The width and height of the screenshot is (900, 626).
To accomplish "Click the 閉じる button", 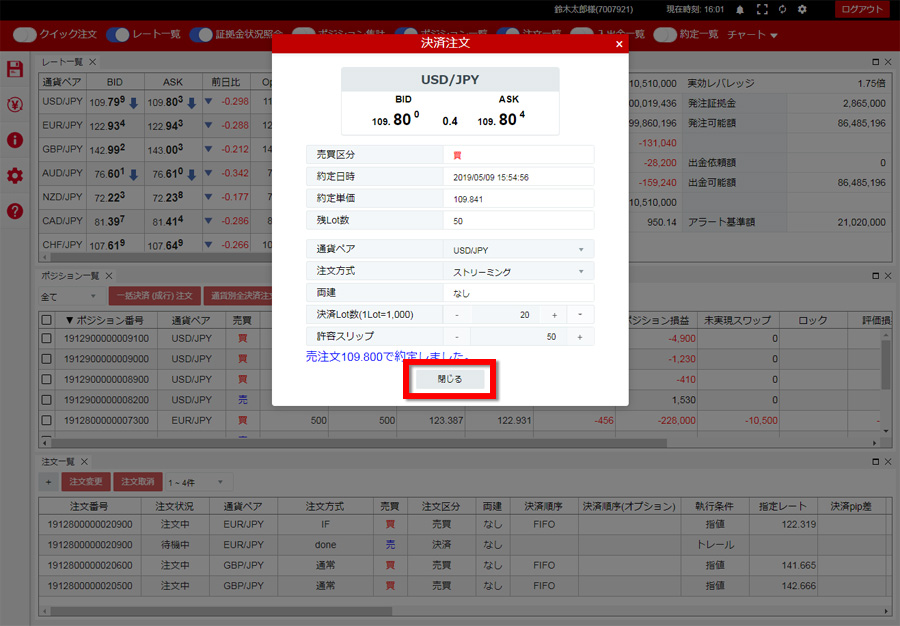I will tap(449, 379).
